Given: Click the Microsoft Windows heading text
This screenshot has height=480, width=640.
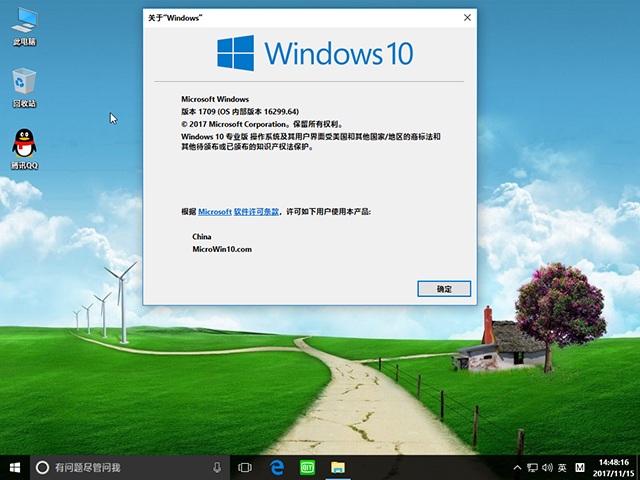Looking at the screenshot, I should point(215,99).
